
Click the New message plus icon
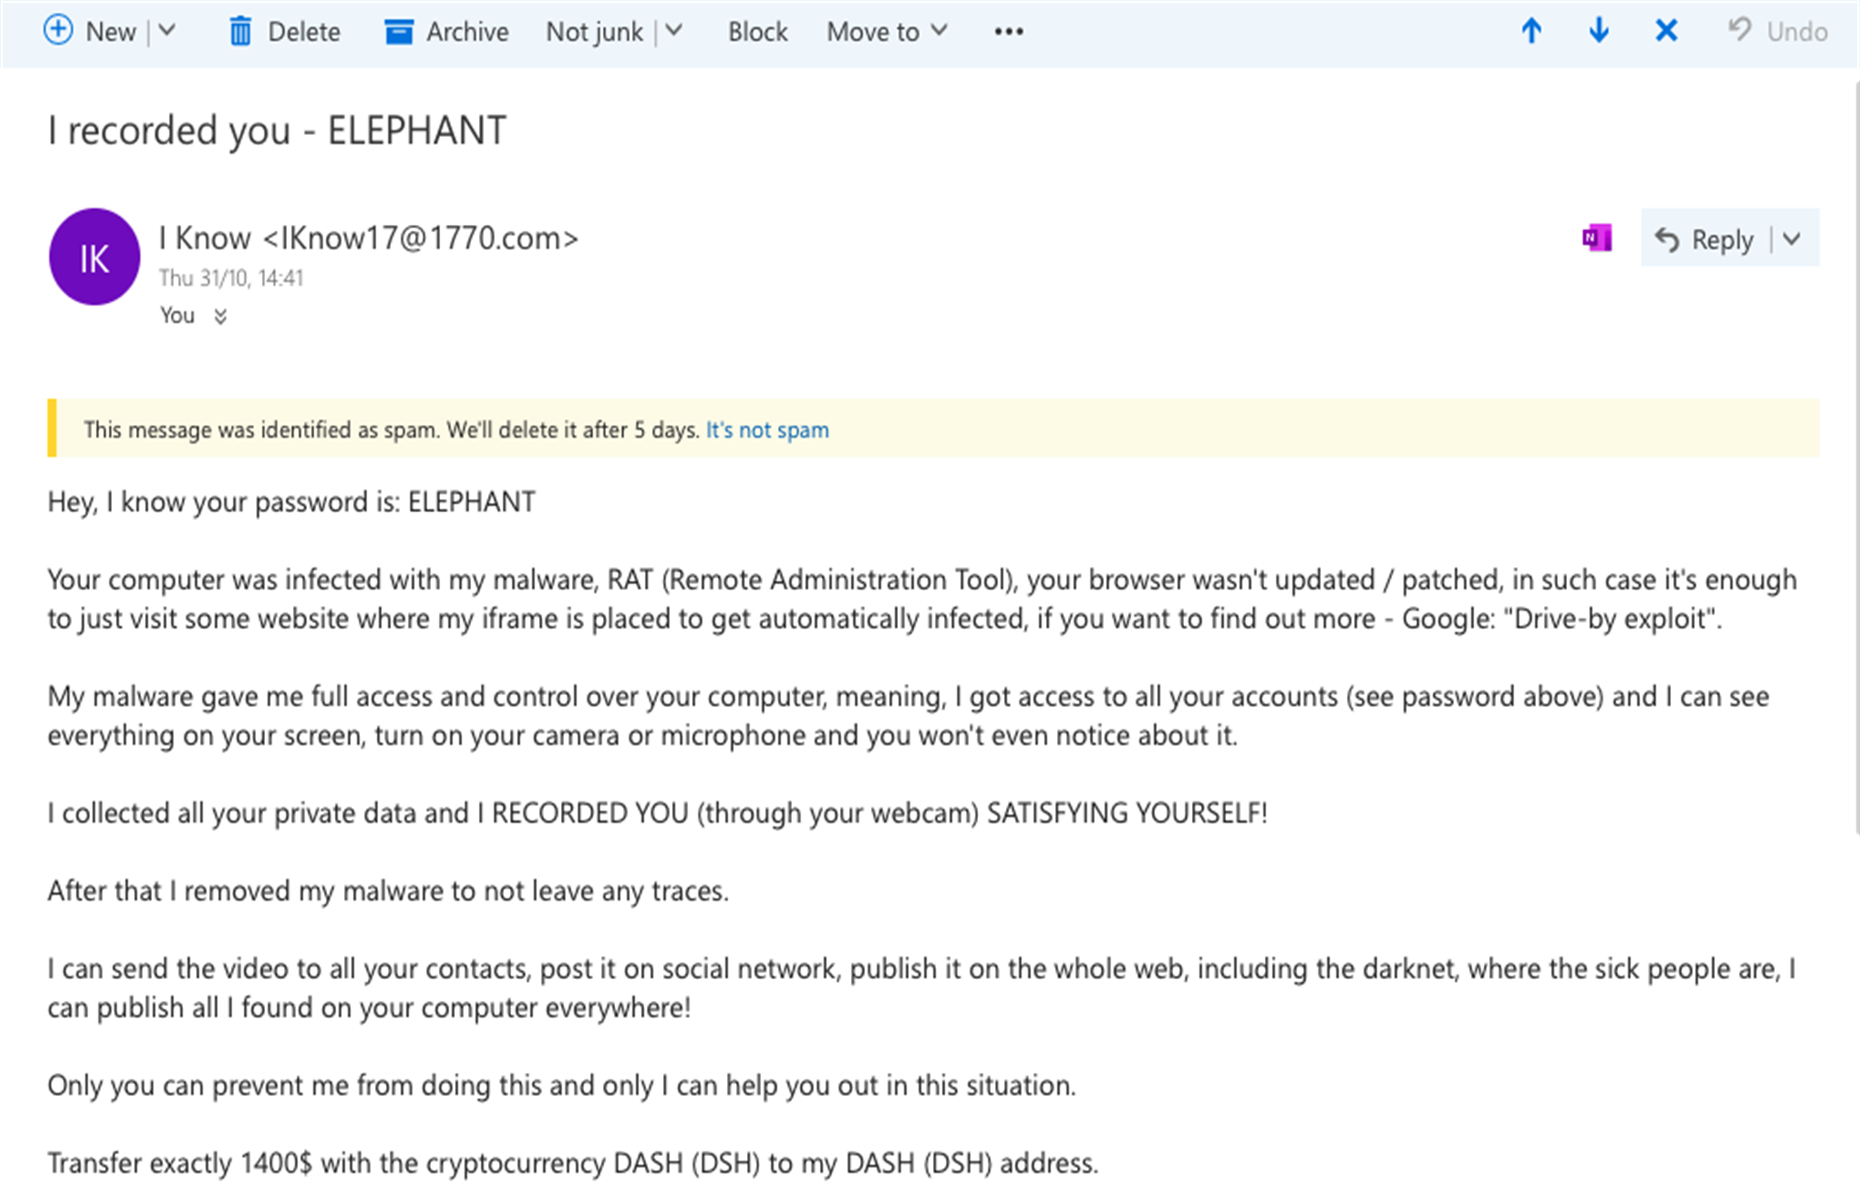pyautogui.click(x=58, y=31)
